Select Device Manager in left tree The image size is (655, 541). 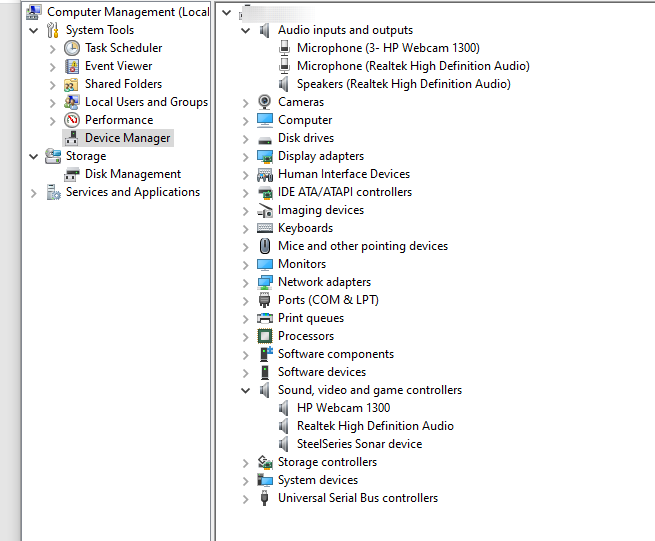point(127,138)
